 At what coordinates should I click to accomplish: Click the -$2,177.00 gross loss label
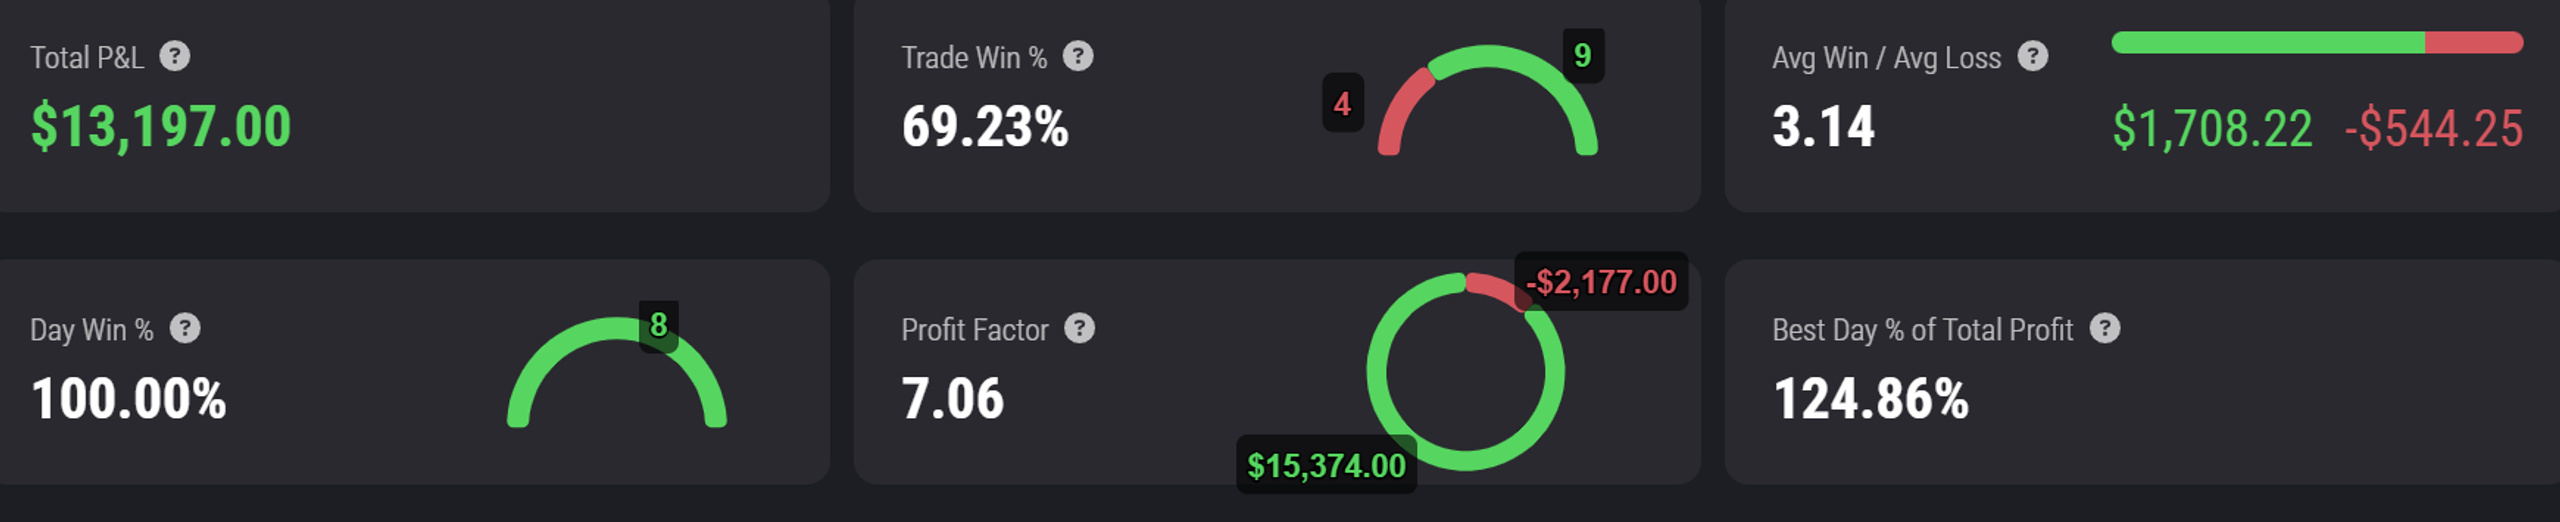click(1601, 282)
